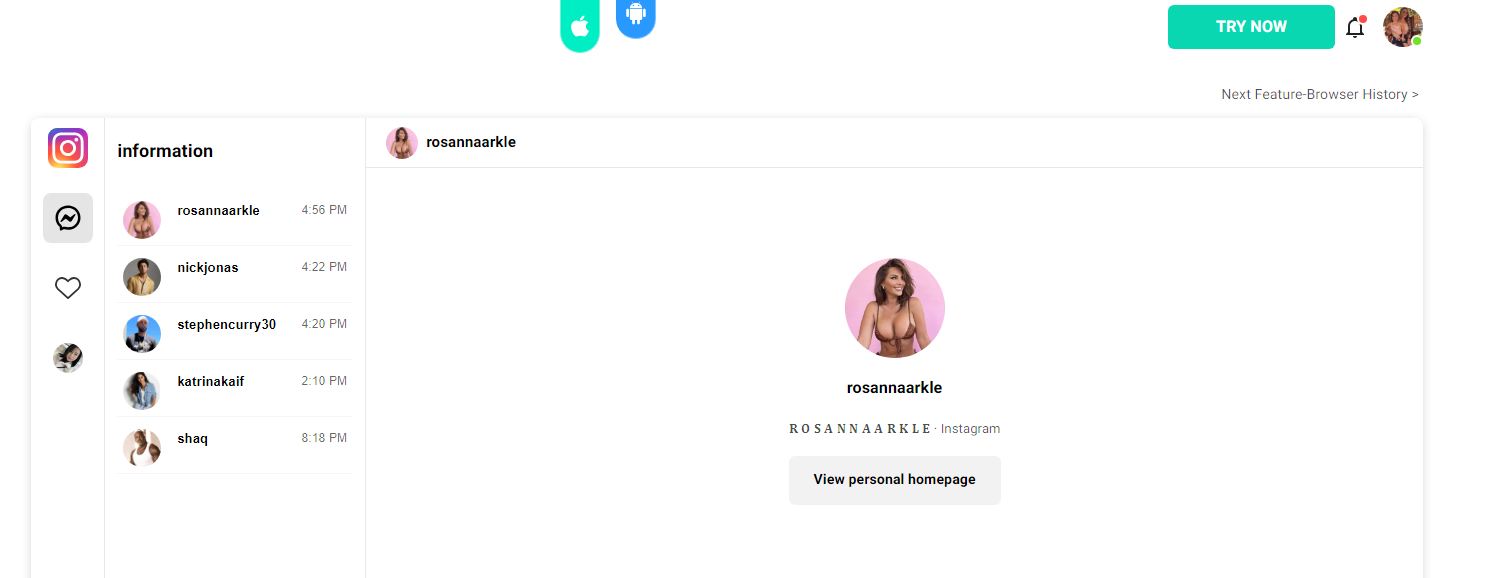The height and width of the screenshot is (578, 1497).
Task: Open the katrinakaif conversation
Action: (x=235, y=389)
